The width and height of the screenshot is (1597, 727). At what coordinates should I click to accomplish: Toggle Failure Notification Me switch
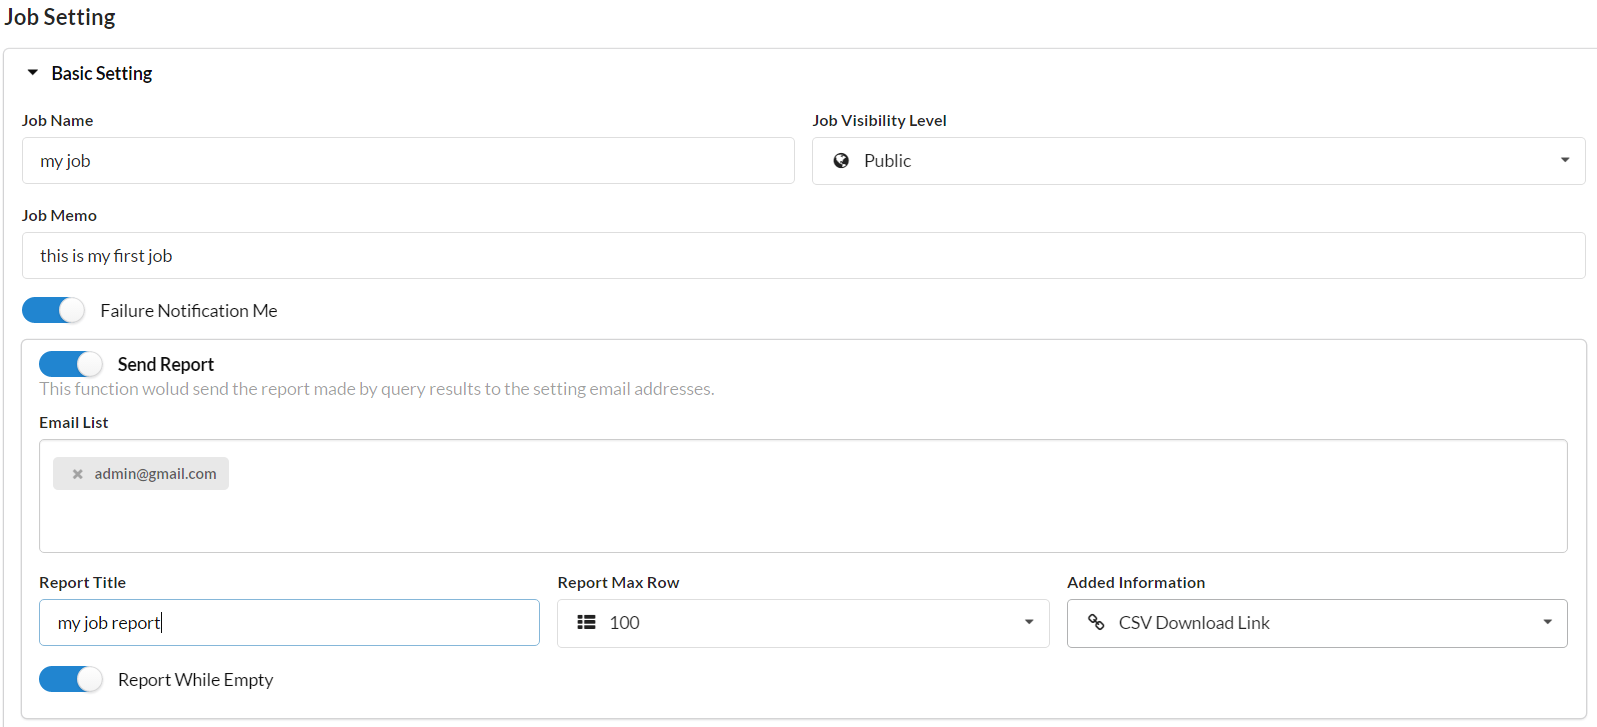[54, 311]
